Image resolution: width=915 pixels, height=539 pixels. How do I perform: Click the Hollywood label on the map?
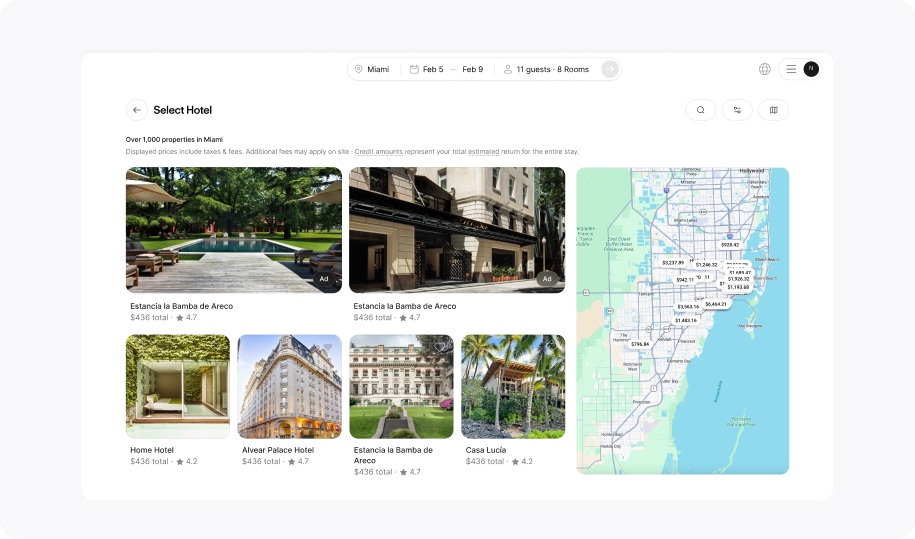(752, 170)
